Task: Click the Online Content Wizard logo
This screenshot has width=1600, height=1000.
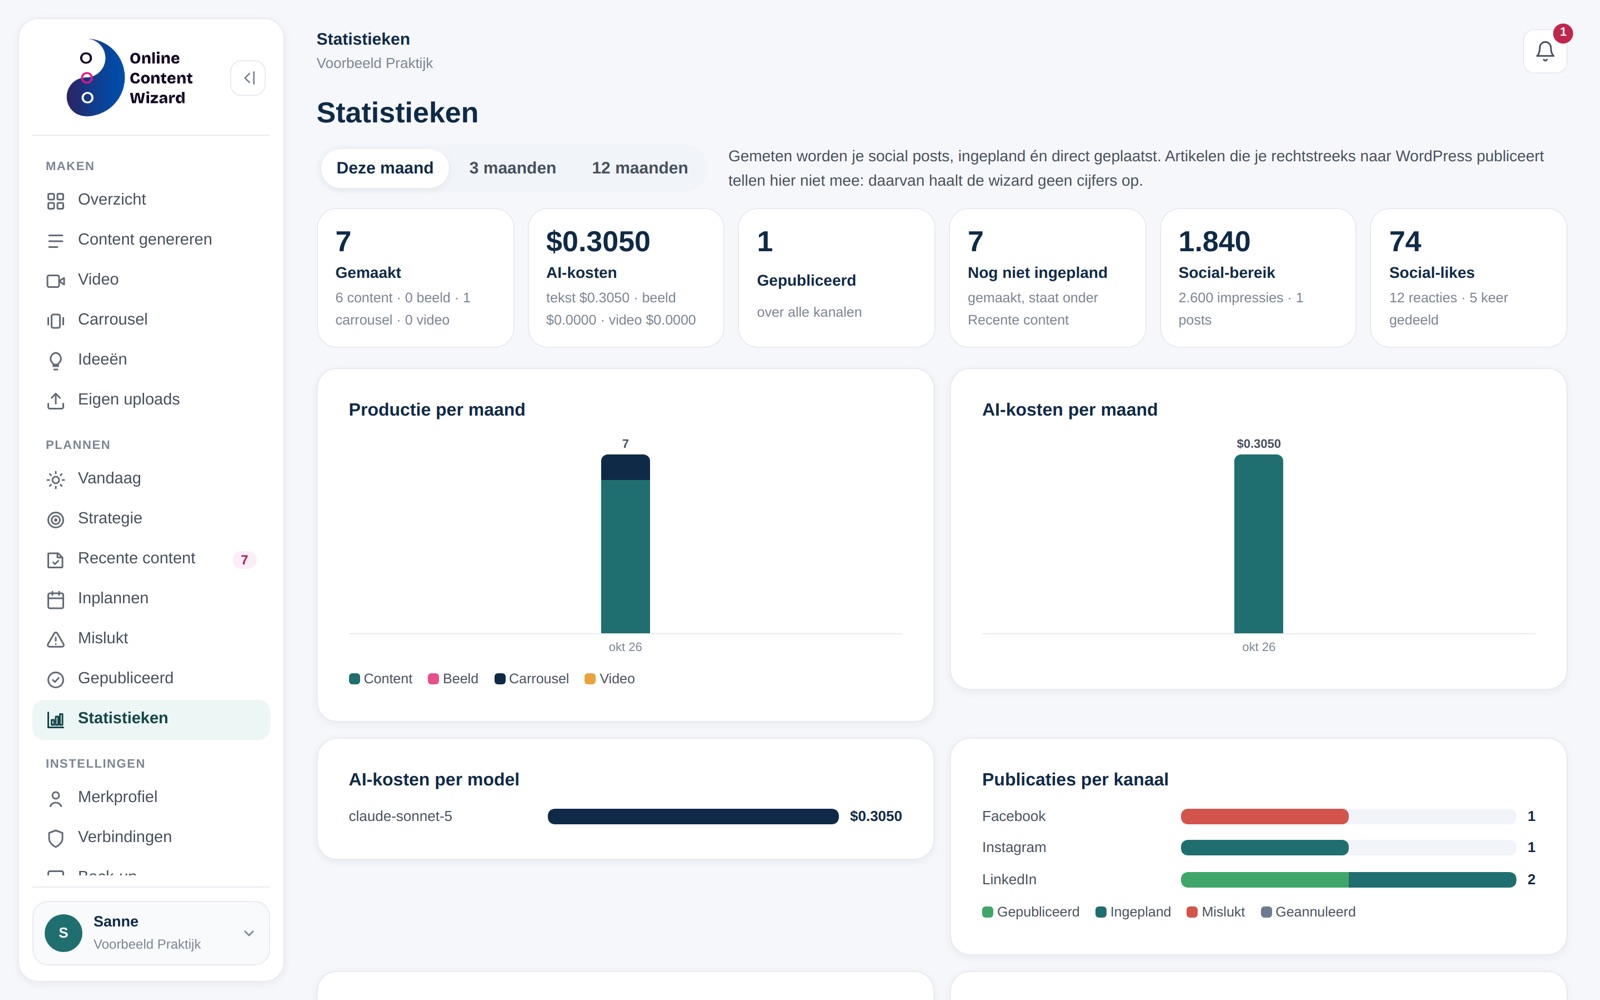Action: pyautogui.click(x=128, y=78)
